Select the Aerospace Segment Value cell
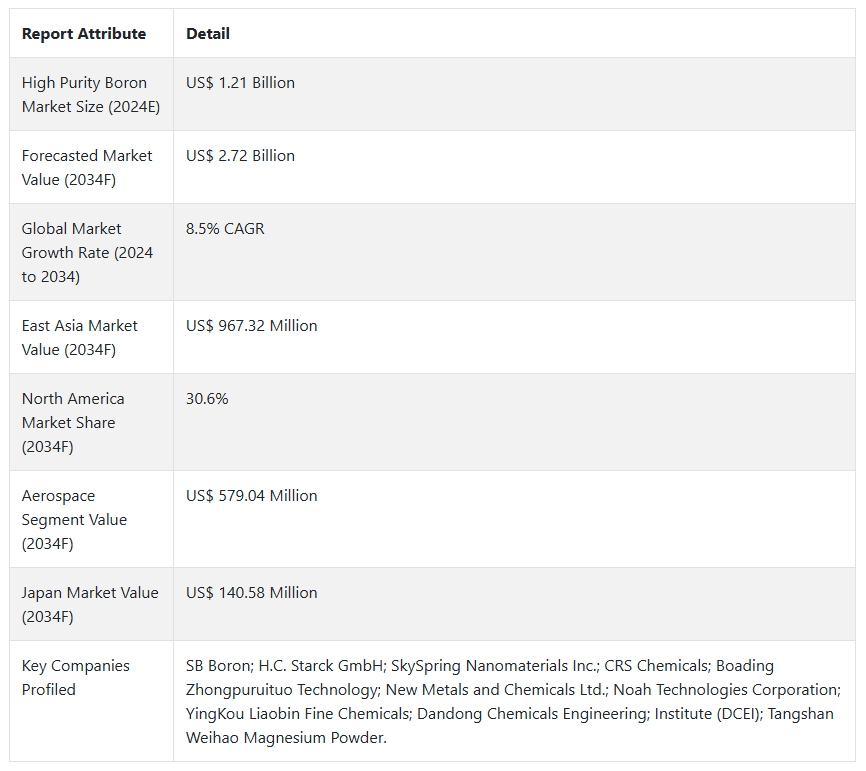Viewport: 866px width, 771px height. coord(74,519)
